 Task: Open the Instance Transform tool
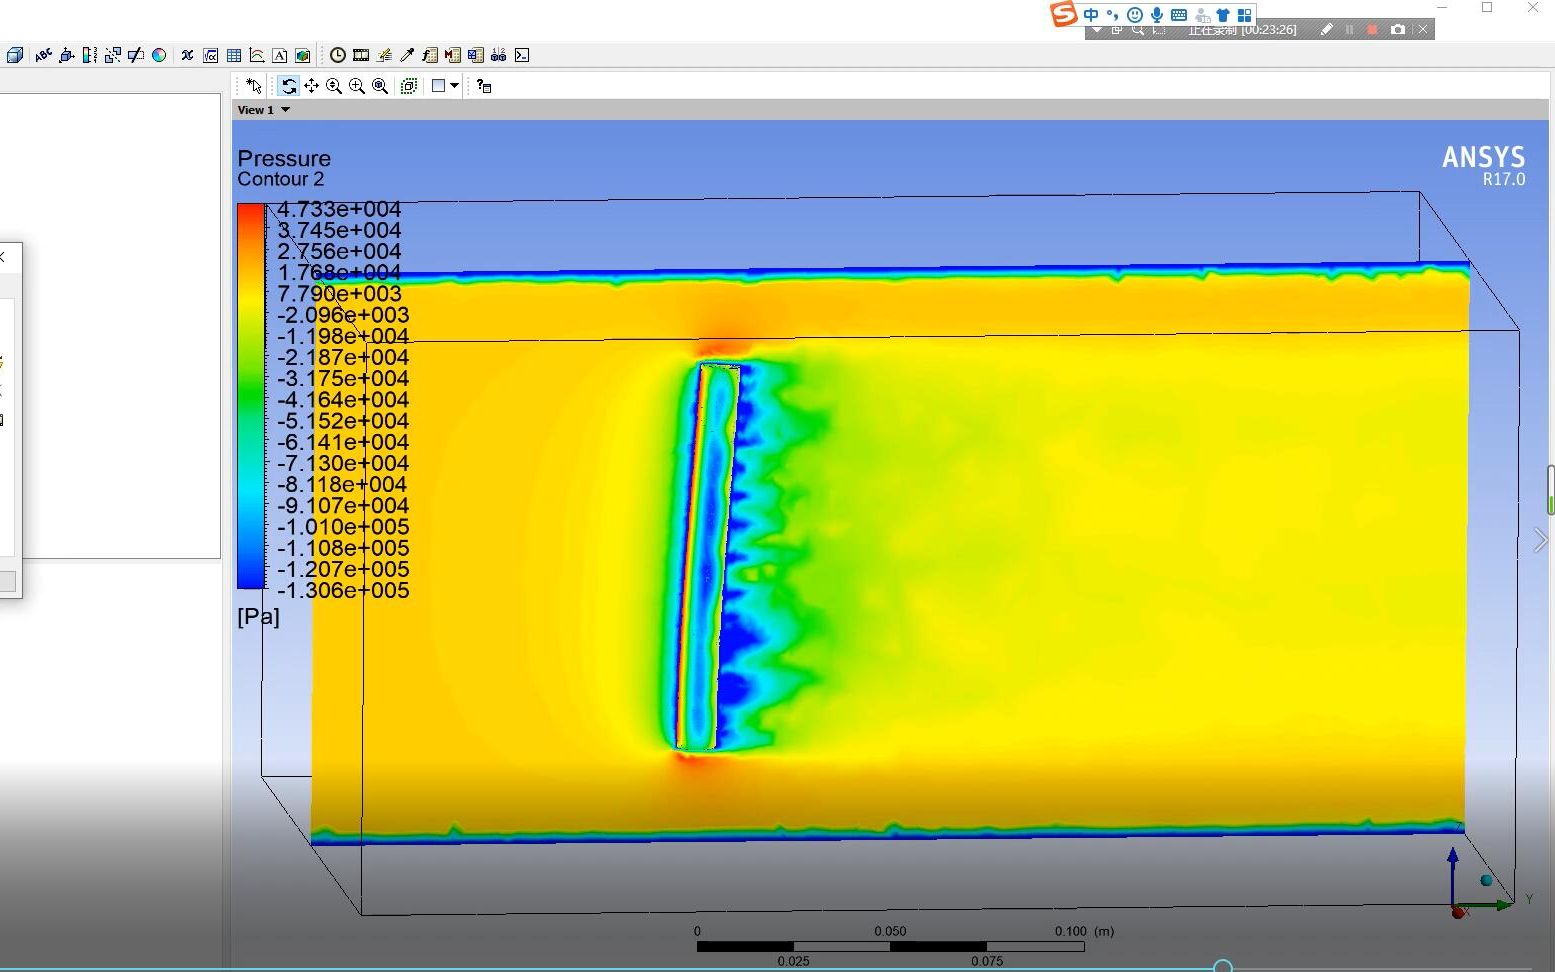tap(113, 55)
